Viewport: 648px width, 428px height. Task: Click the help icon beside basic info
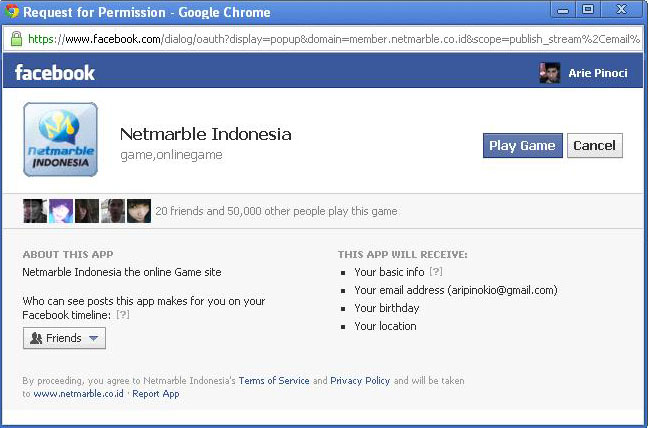(436, 271)
